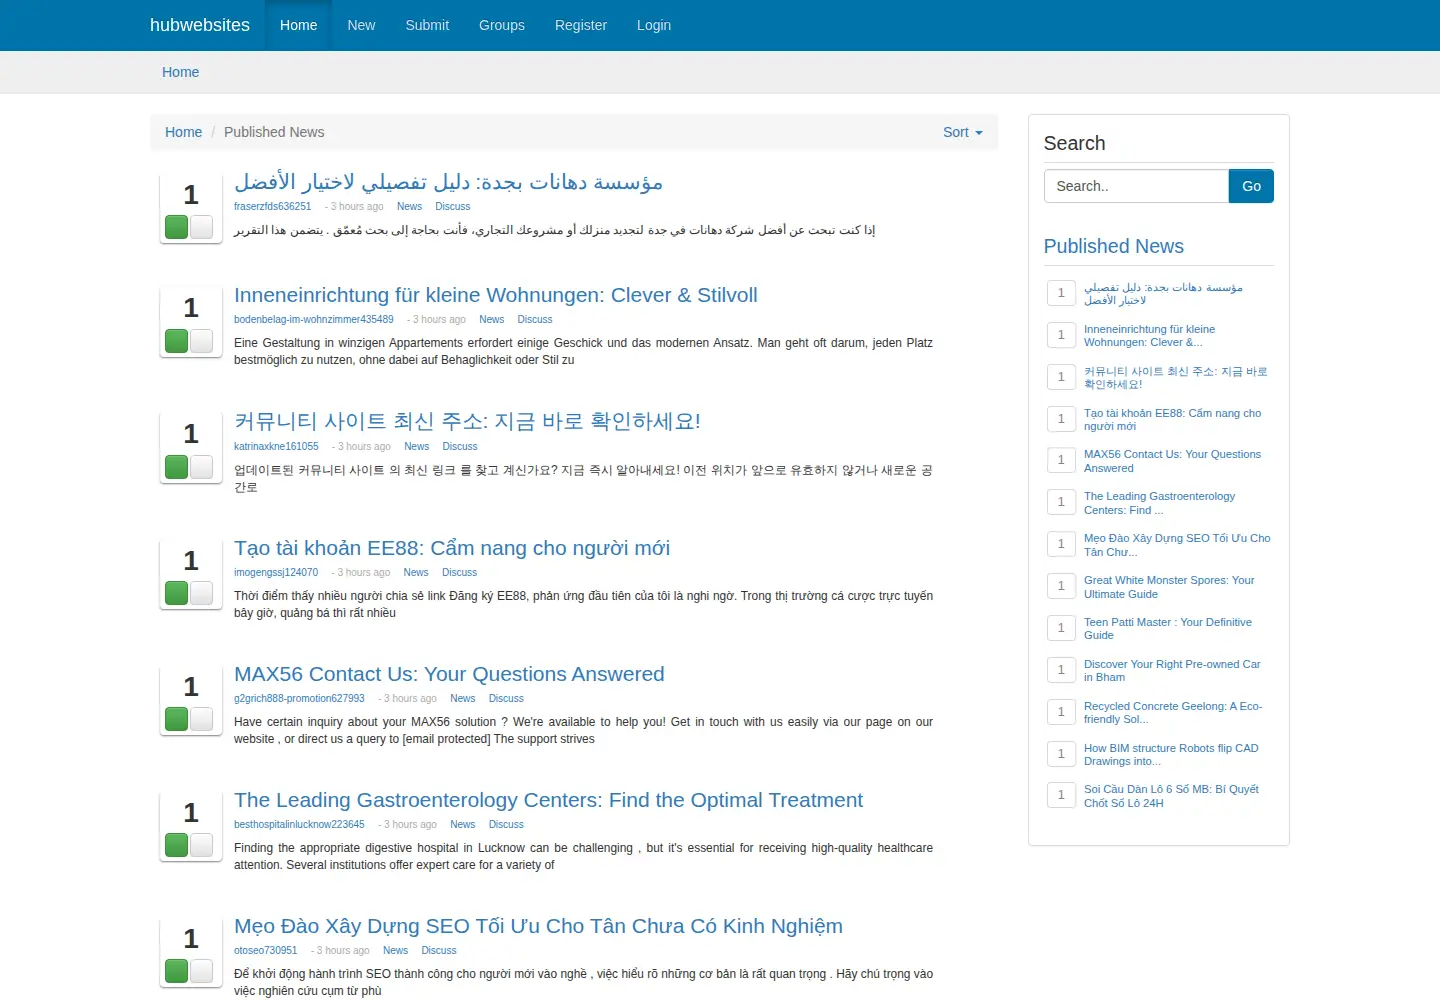Screen dimensions: 1440x1000
Task: Downvote the Tạo tài khoản EE88 post
Action: pos(202,593)
